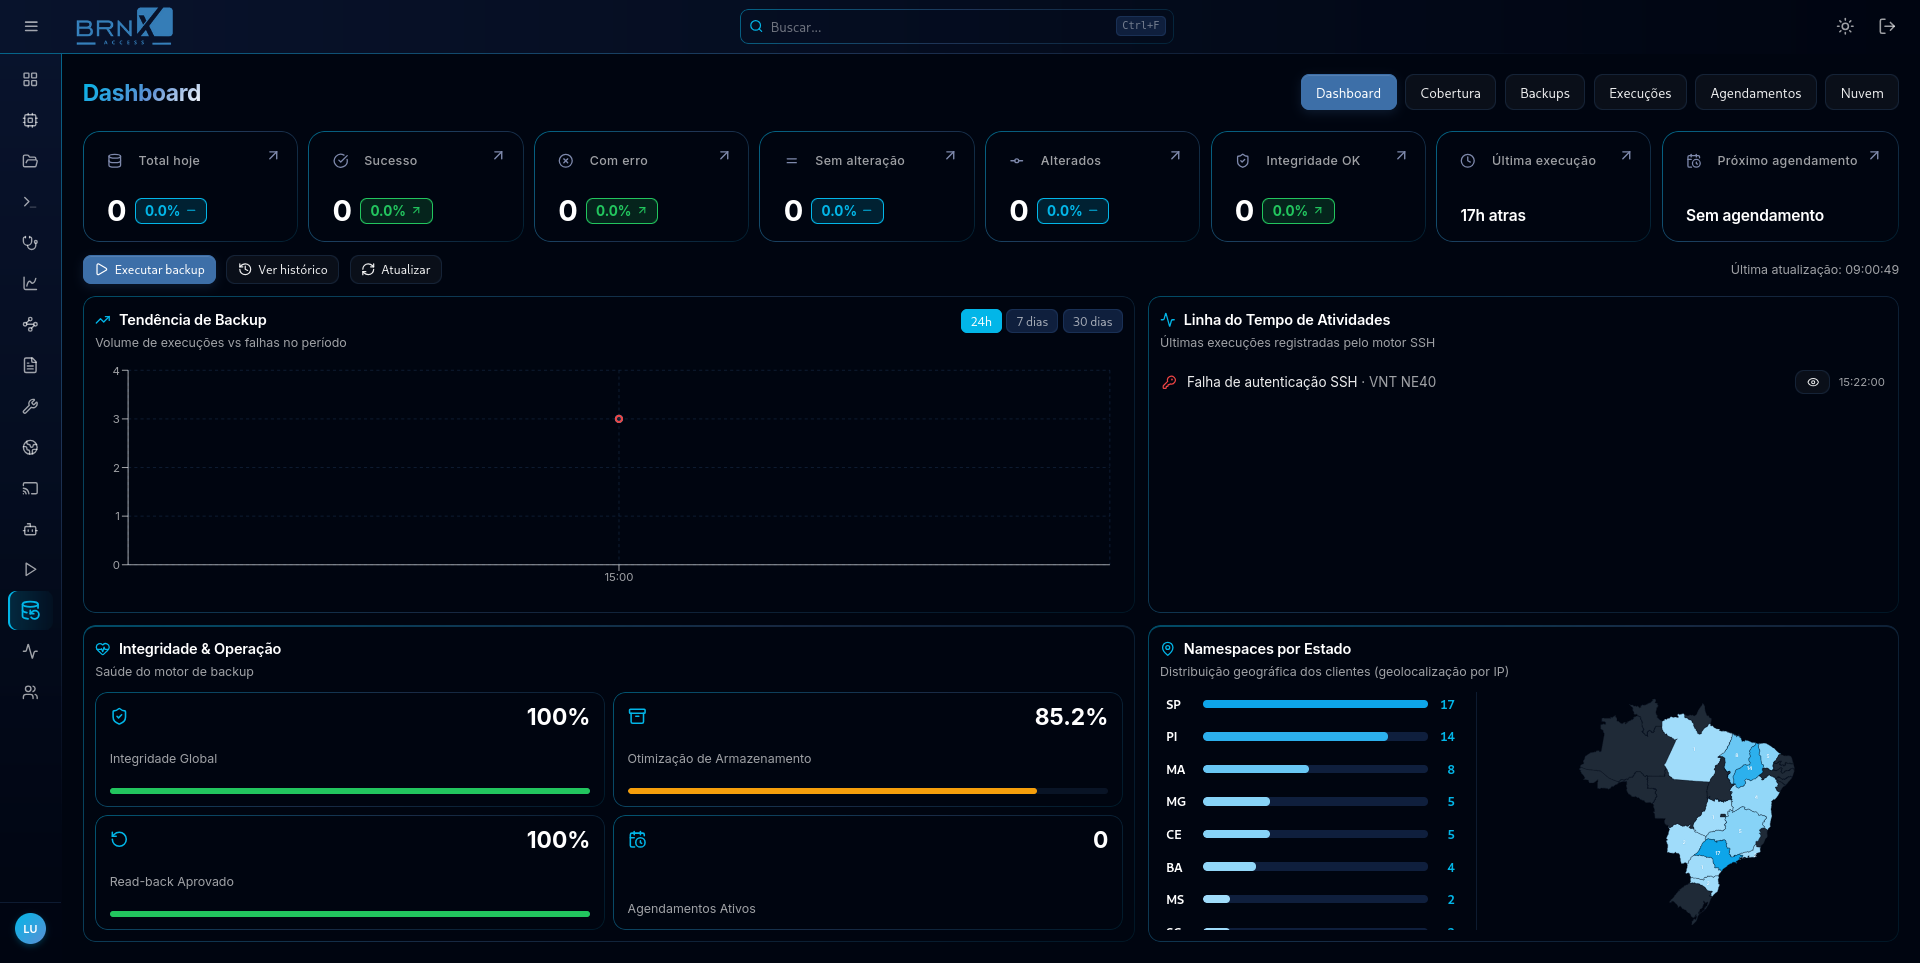Click the Agendamentos Ativos calendar icon
The height and width of the screenshot is (963, 1920).
pos(637,840)
